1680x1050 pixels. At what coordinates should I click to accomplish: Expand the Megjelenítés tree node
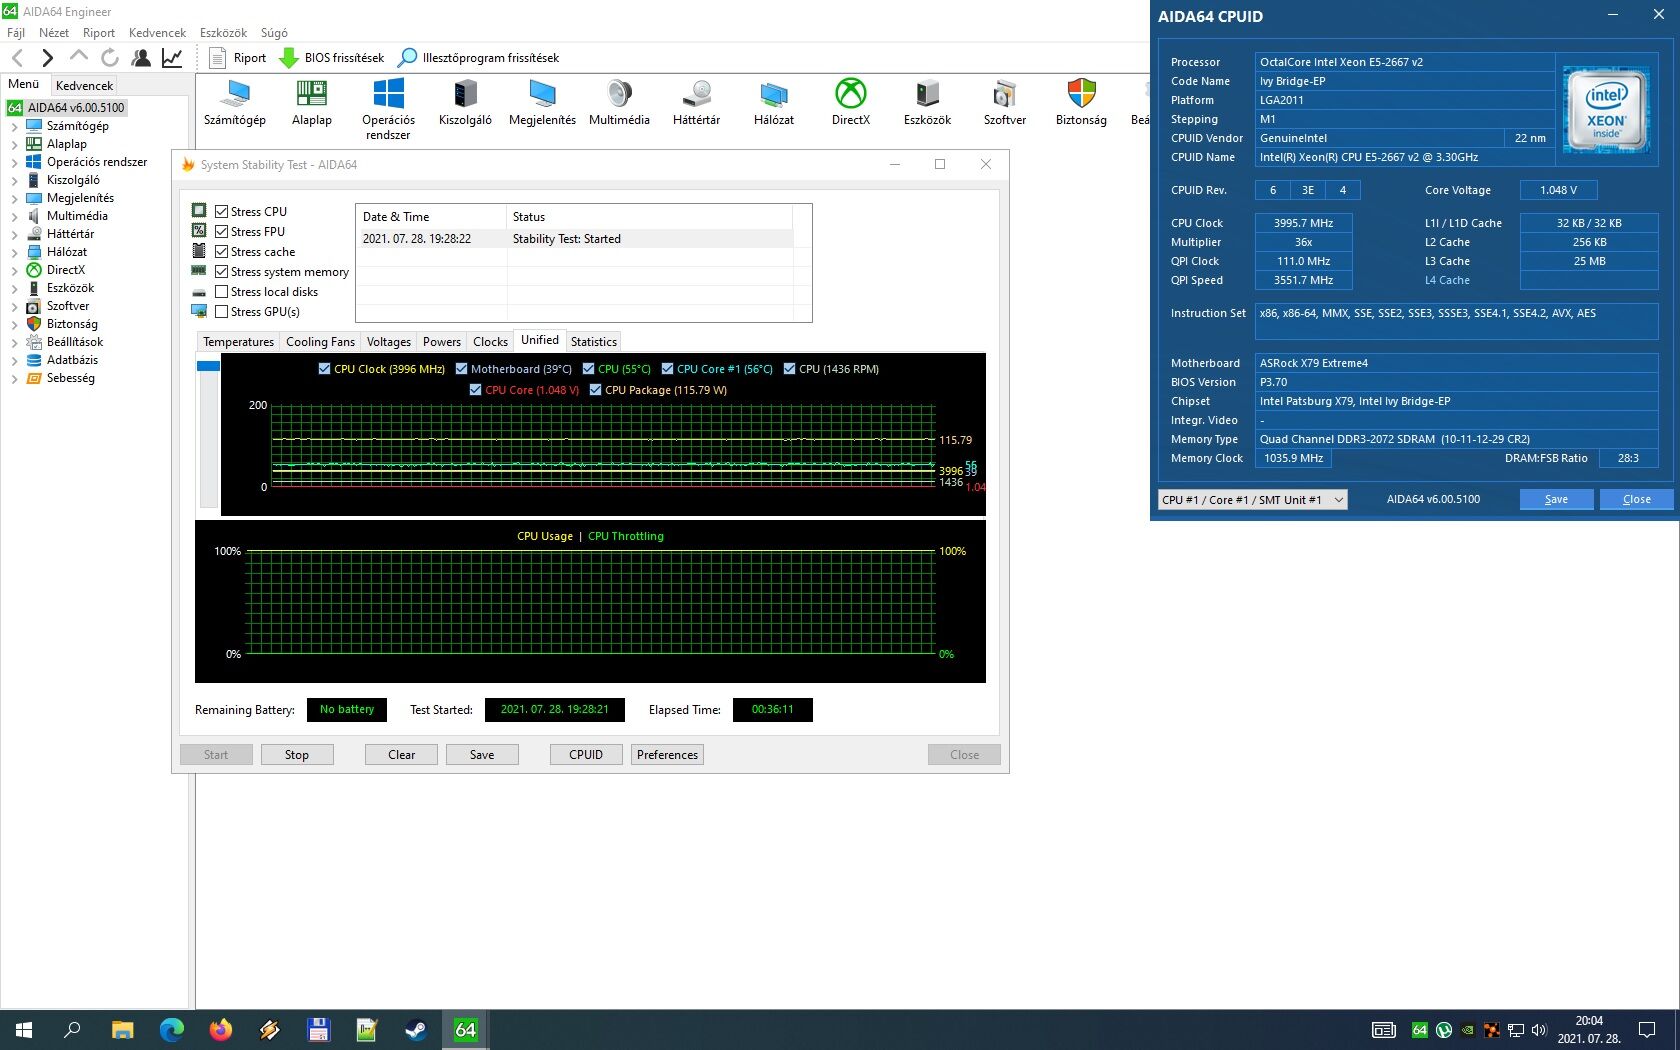tap(14, 199)
